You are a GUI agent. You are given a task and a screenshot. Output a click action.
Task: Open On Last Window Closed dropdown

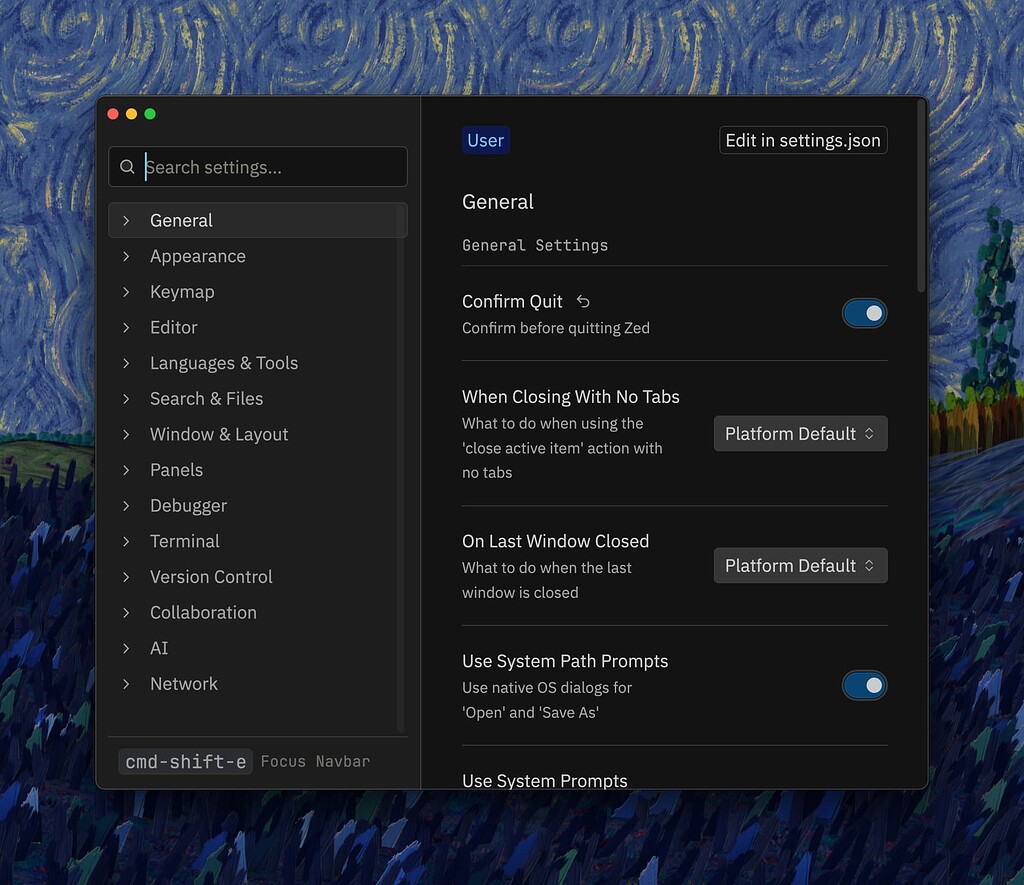(x=800, y=566)
